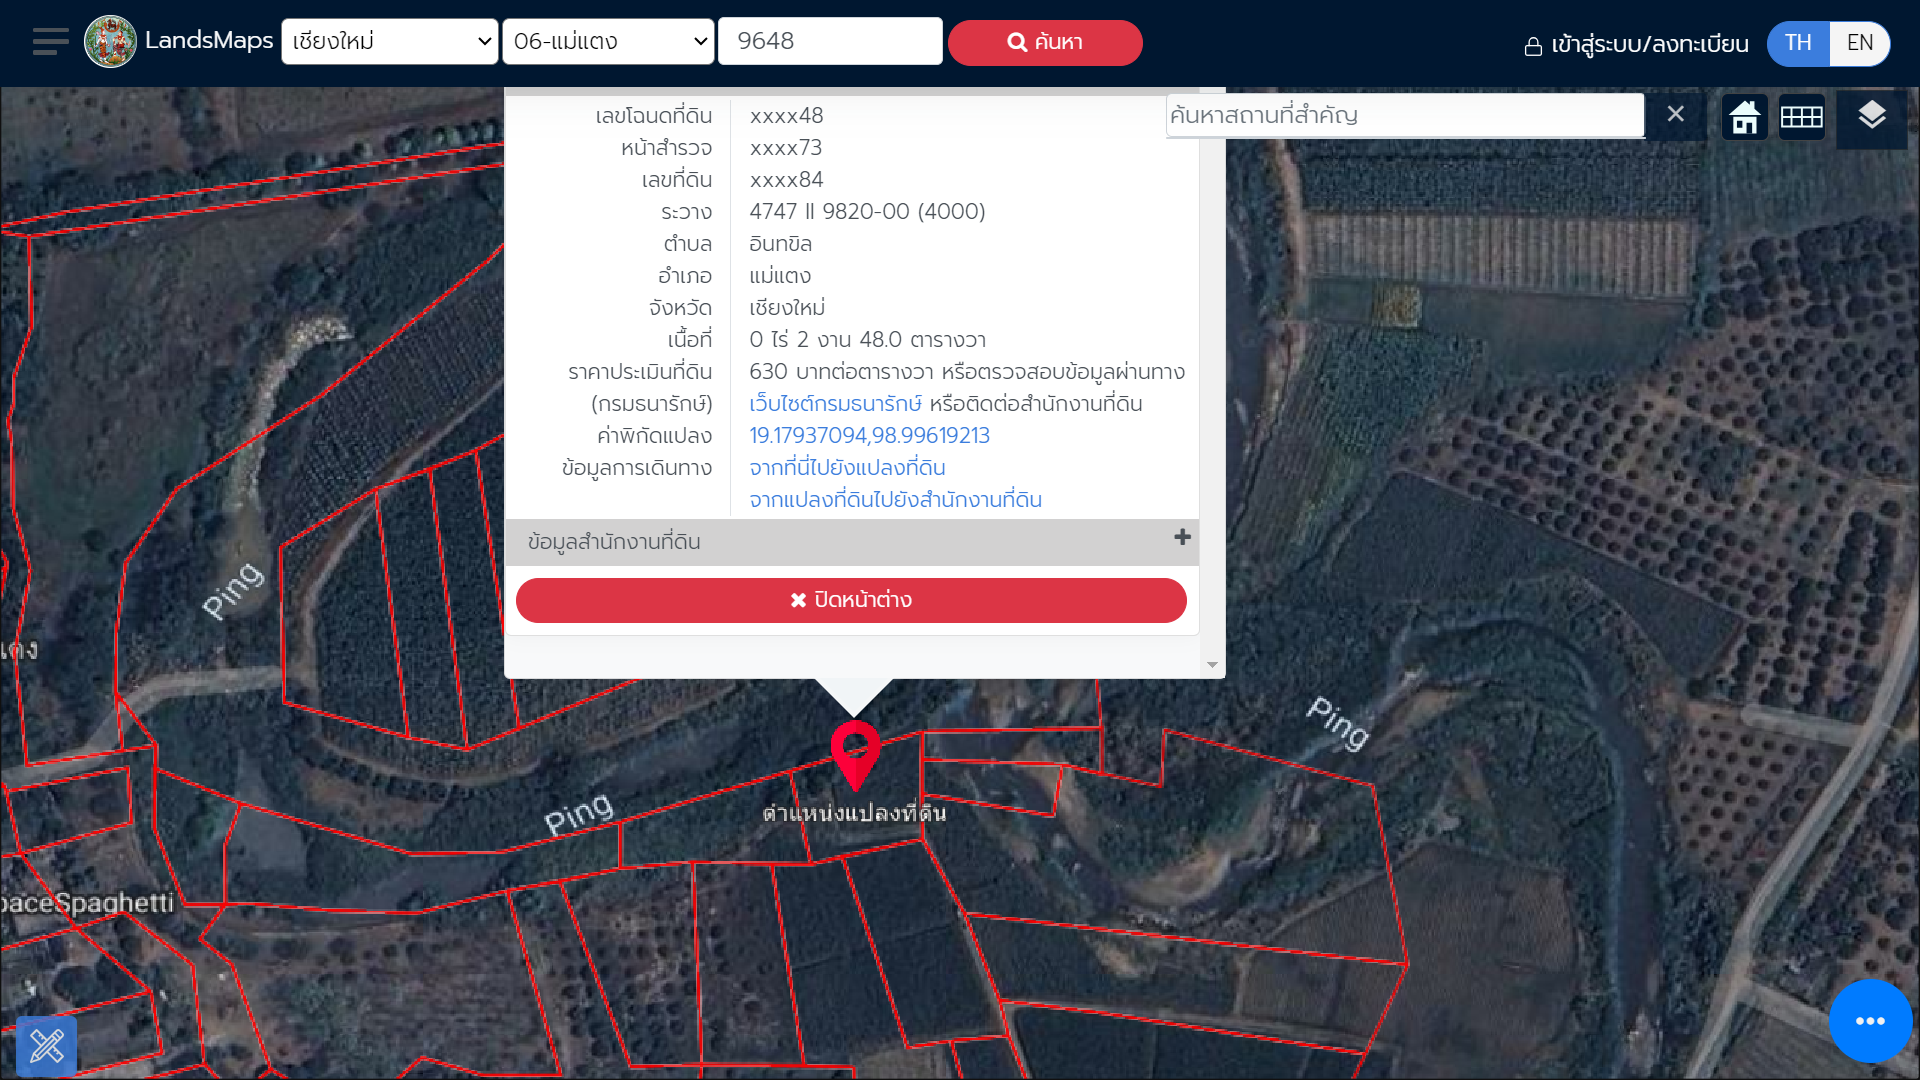Open the parcel coordinates link
Viewport: 1920px width, 1080px height.
pos(869,436)
